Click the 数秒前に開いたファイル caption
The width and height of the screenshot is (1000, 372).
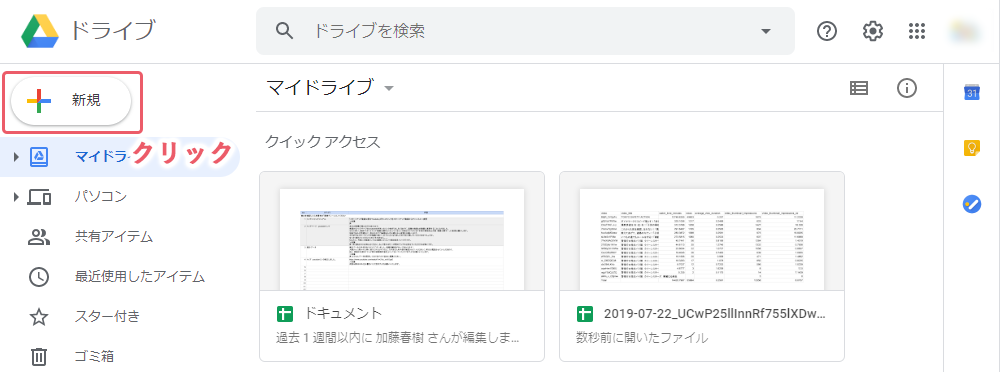[x=642, y=337]
